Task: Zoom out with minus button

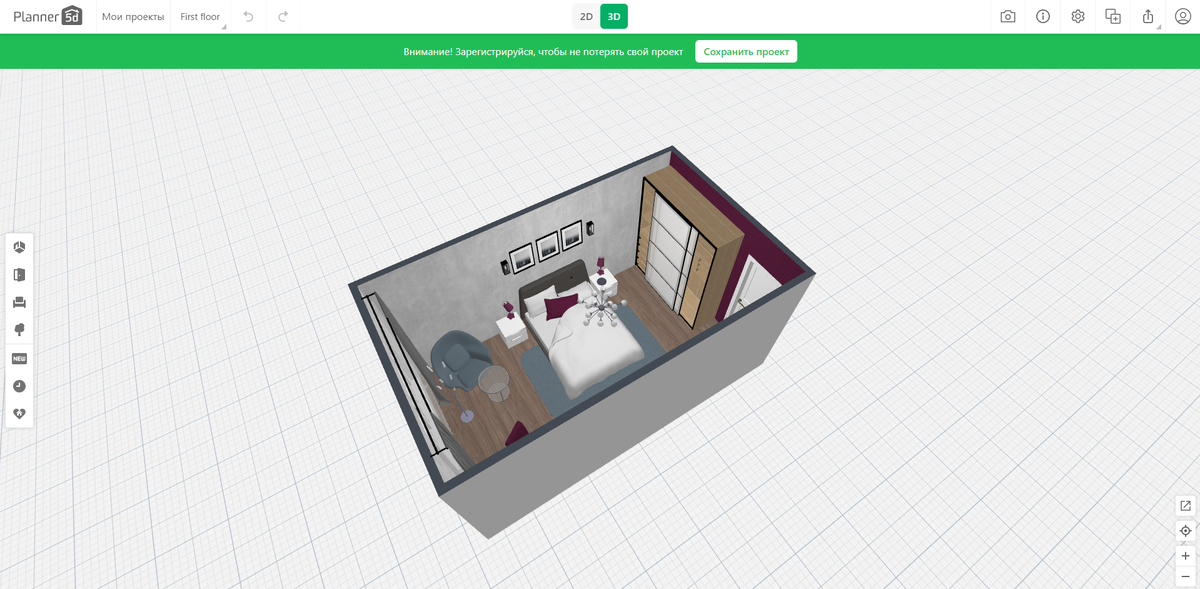Action: pos(1185,576)
